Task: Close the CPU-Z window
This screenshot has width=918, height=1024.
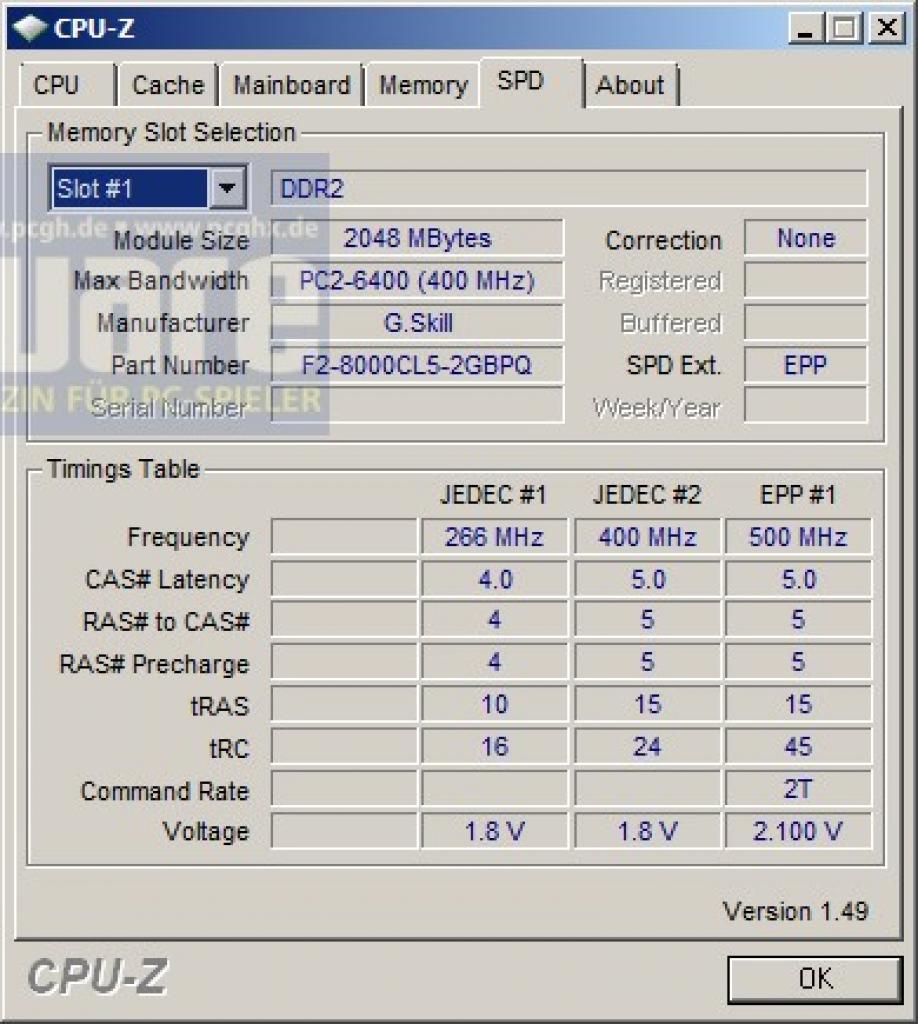Action: pyautogui.click(x=887, y=28)
